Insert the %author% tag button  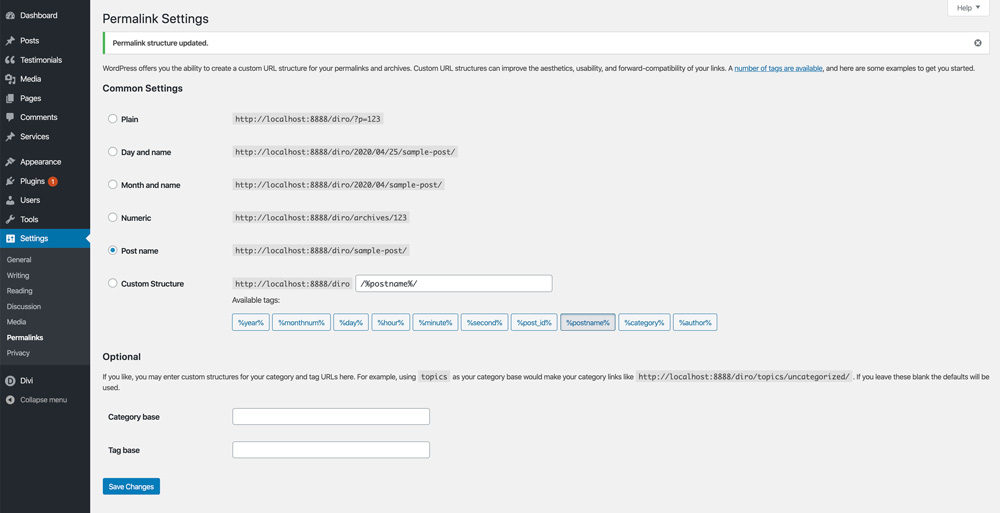695,322
